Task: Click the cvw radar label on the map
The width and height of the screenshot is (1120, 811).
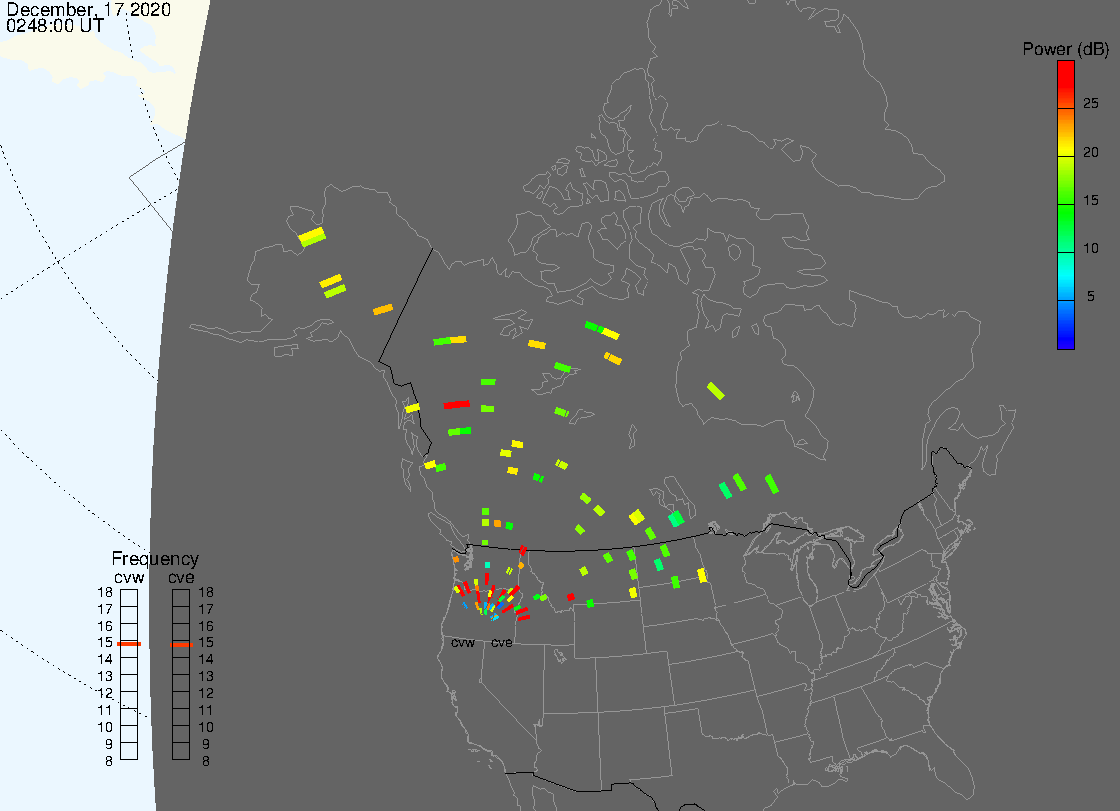Action: click(x=463, y=643)
